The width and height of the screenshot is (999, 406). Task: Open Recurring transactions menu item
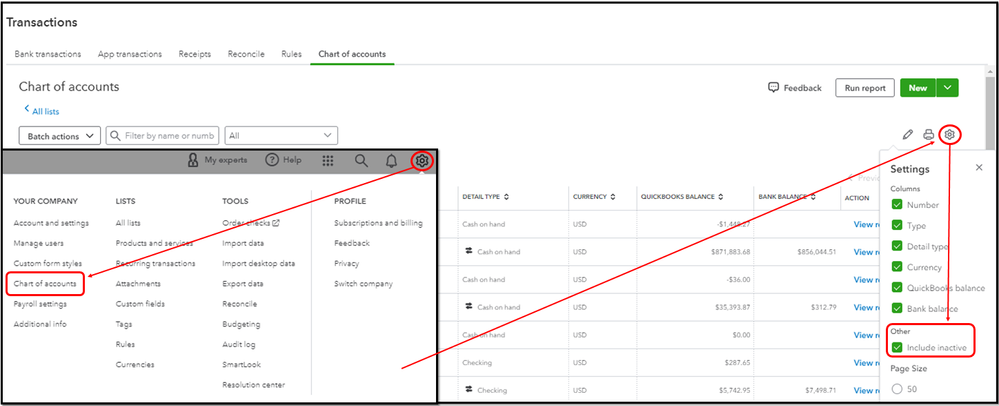[x=155, y=263]
